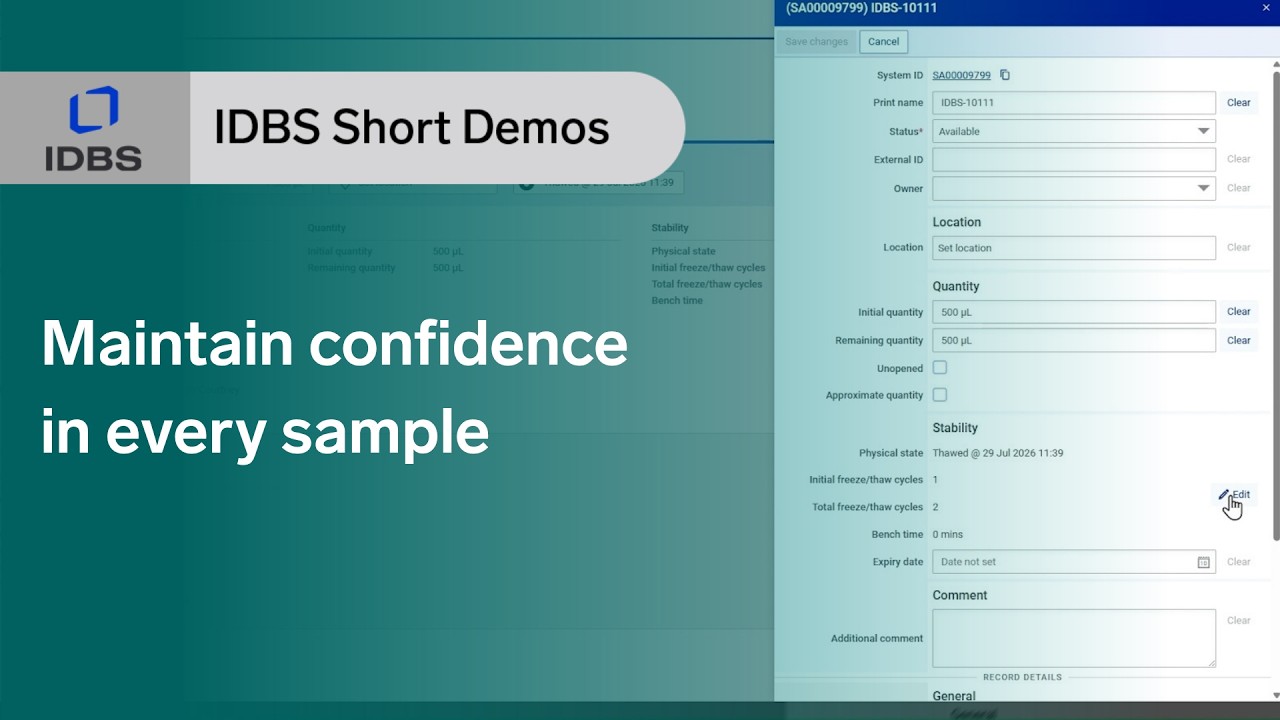Click the scrollbar down arrow
Screen dimensions: 1280x720
point(1275,695)
